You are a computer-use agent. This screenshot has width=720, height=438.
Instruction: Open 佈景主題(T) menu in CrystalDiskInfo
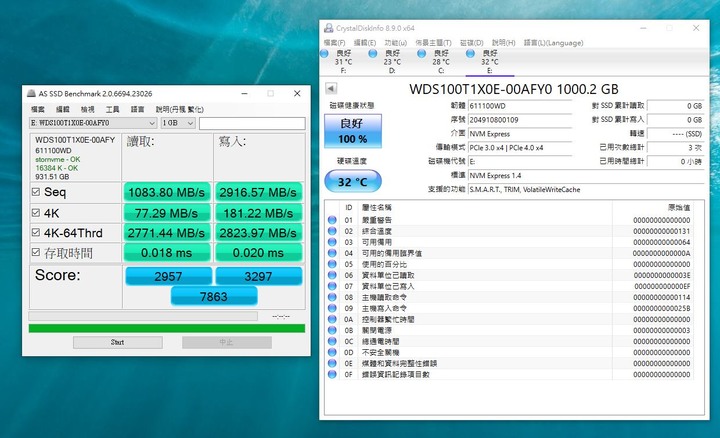tap(433, 43)
